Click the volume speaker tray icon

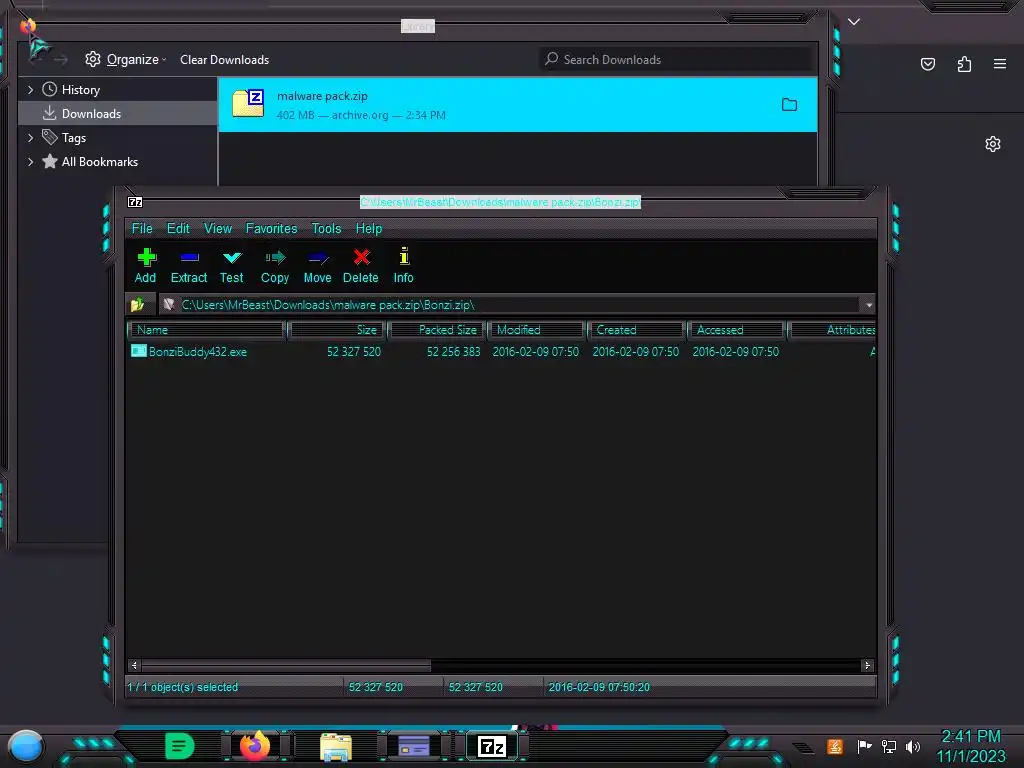coord(913,746)
